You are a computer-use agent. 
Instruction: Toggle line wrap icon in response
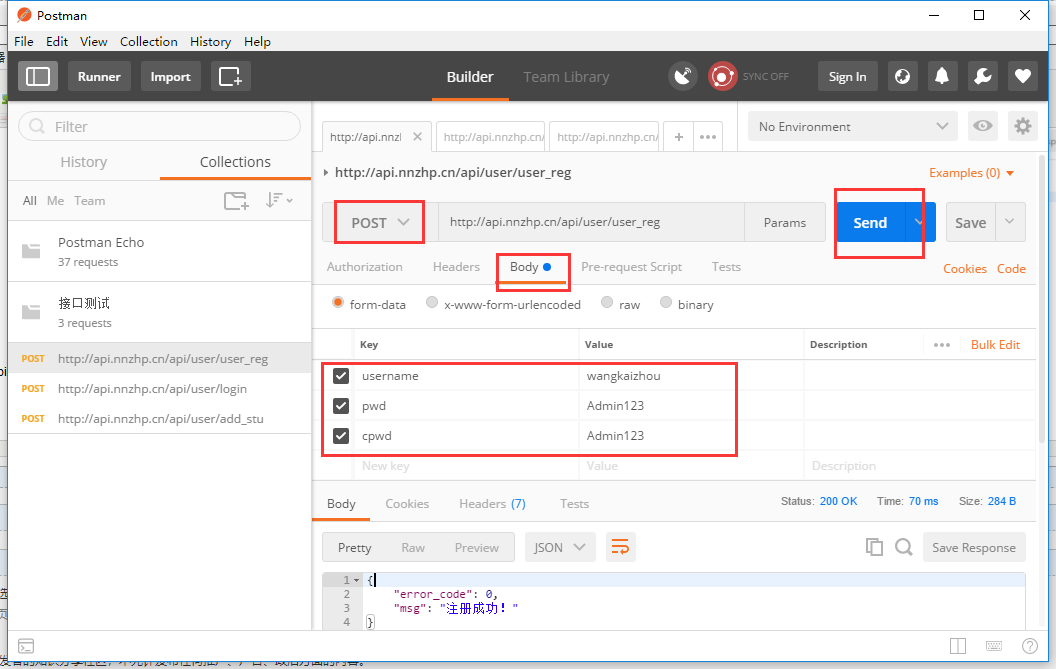(620, 547)
